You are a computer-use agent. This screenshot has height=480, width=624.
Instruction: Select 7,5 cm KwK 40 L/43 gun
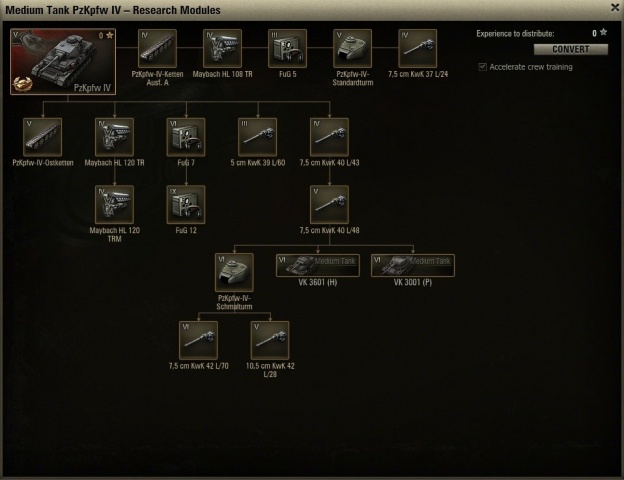pyautogui.click(x=329, y=137)
